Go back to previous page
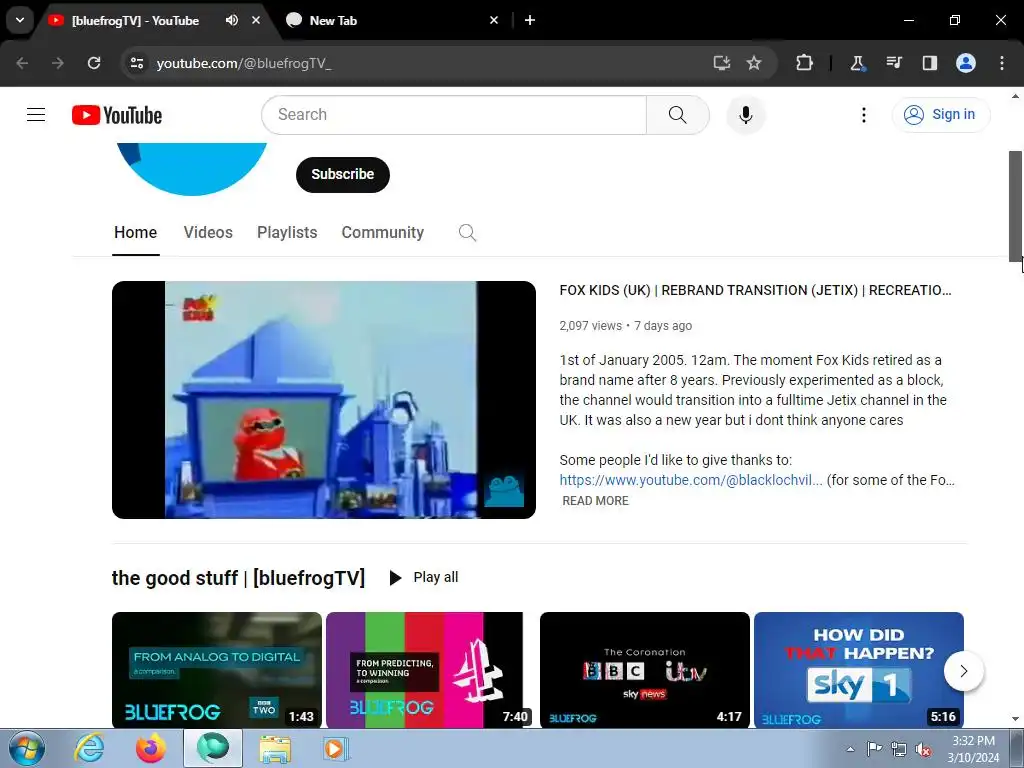The width and height of the screenshot is (1024, 768). click(22, 63)
